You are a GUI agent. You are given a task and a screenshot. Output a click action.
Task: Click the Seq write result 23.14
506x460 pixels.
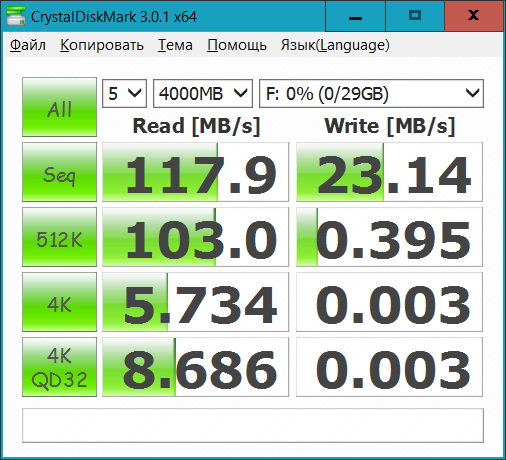tap(389, 172)
